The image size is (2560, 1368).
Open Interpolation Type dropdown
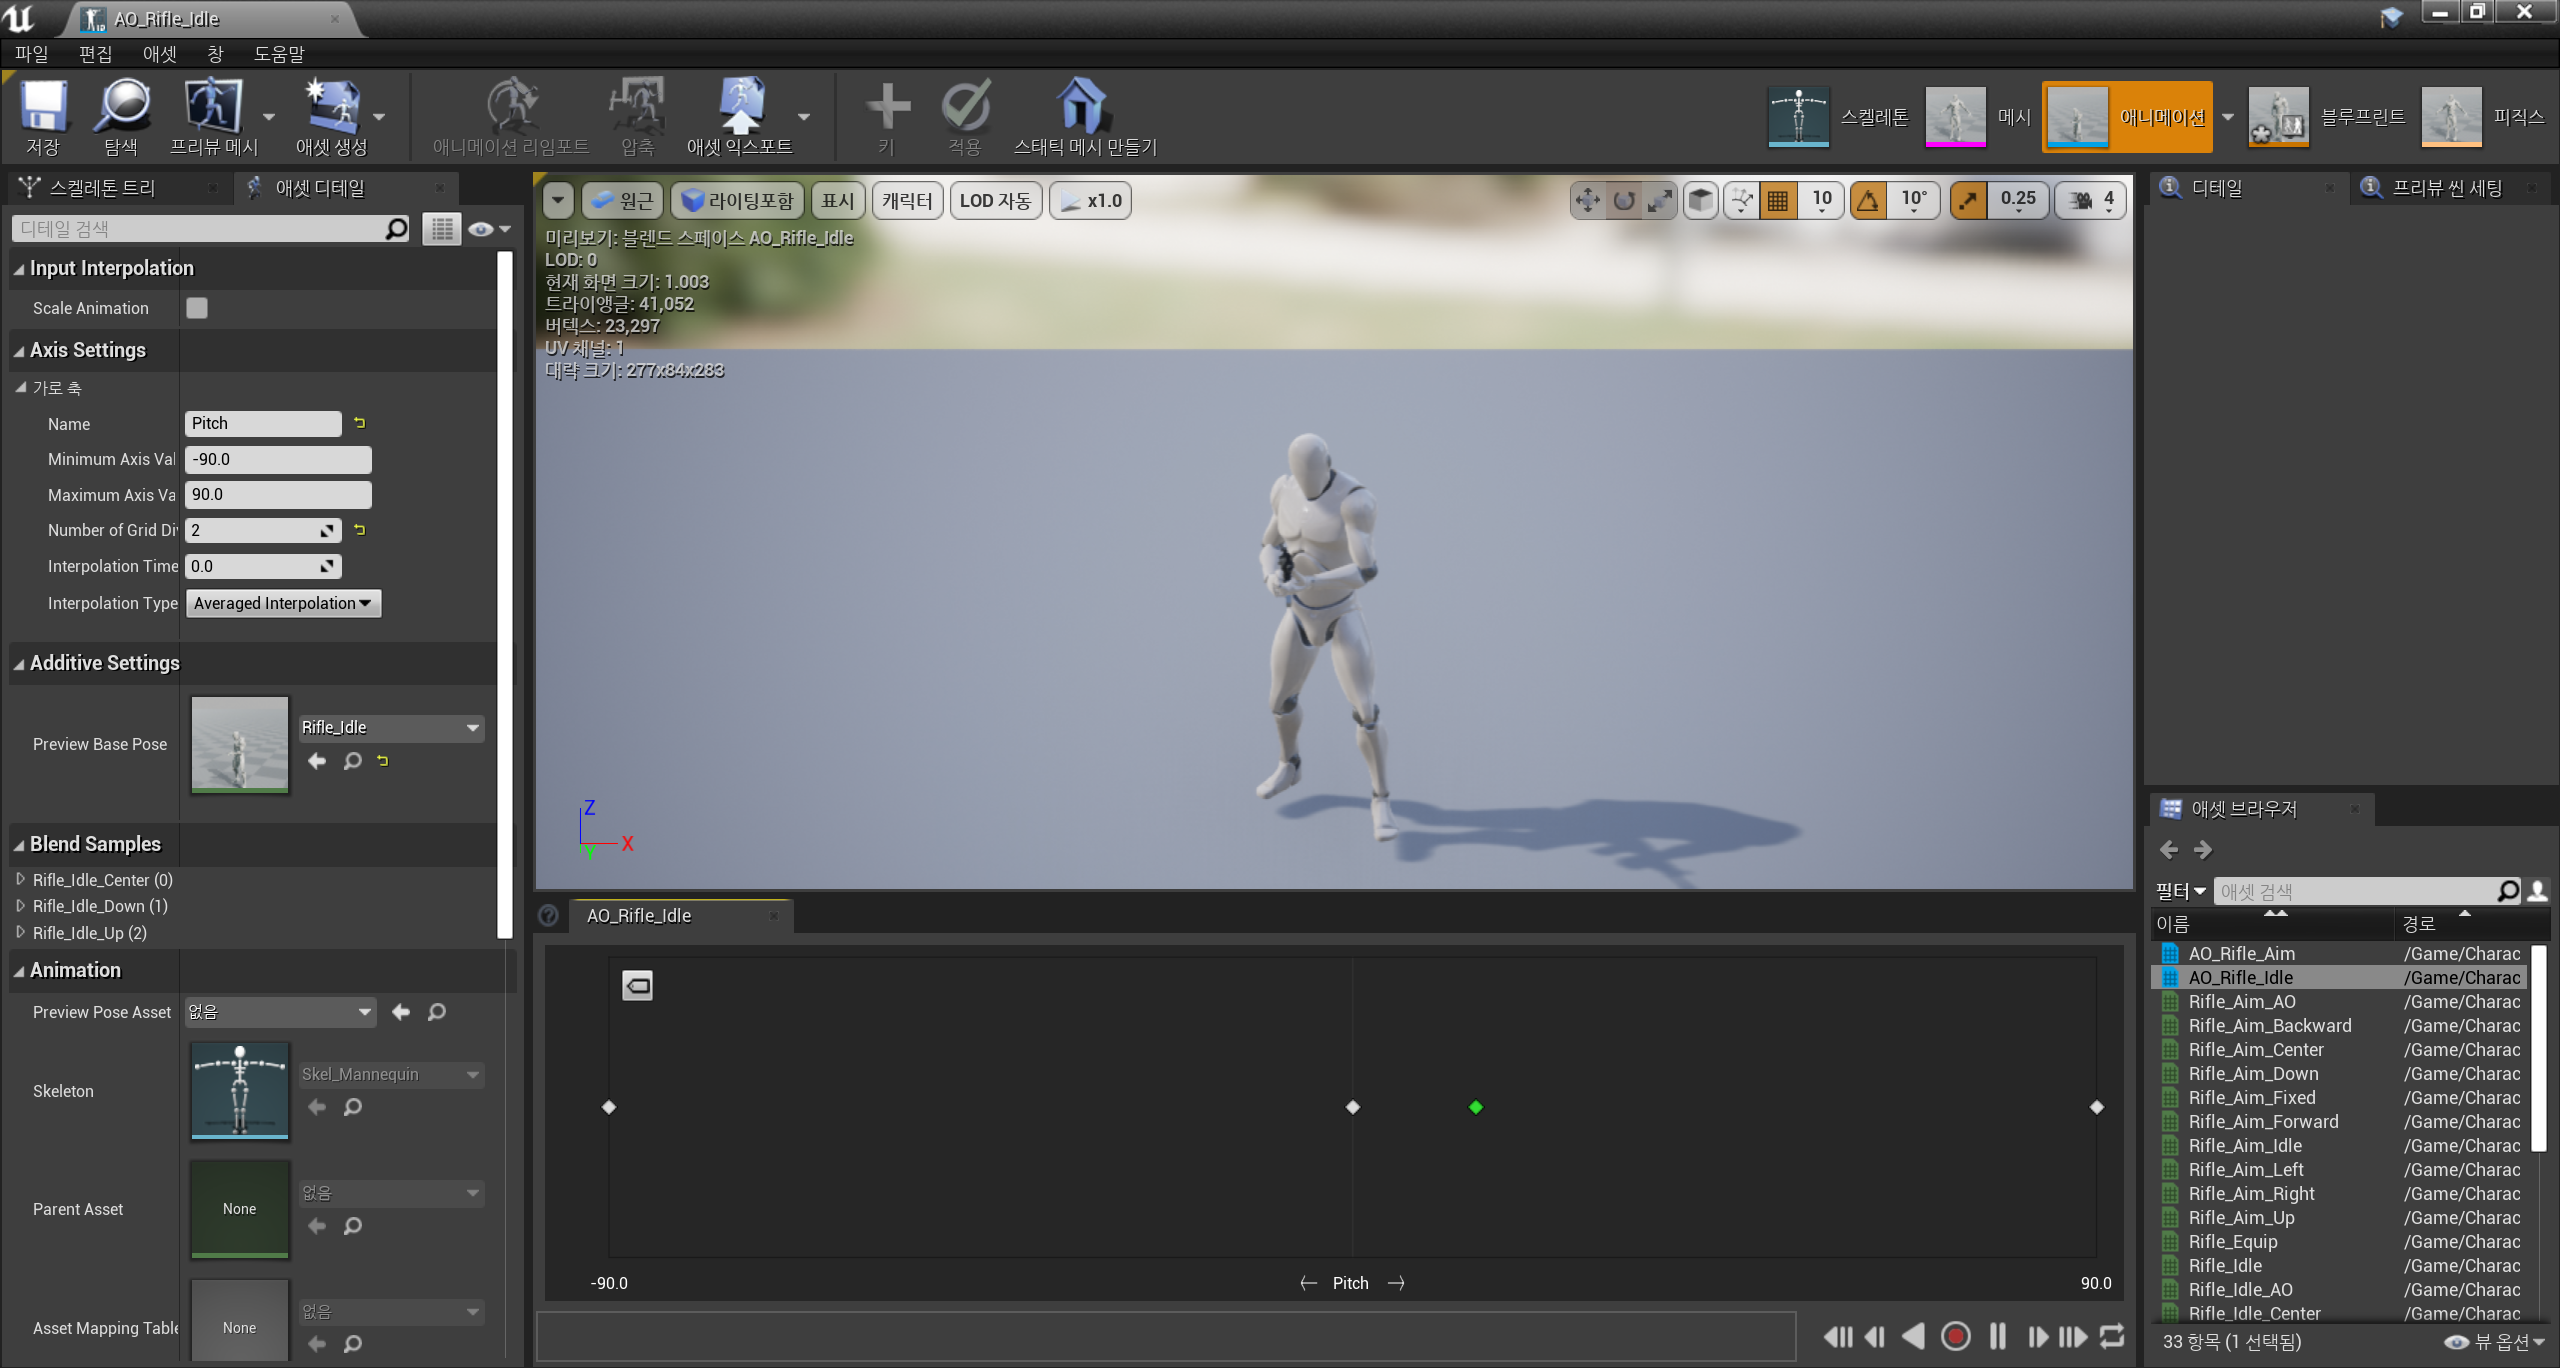283,603
